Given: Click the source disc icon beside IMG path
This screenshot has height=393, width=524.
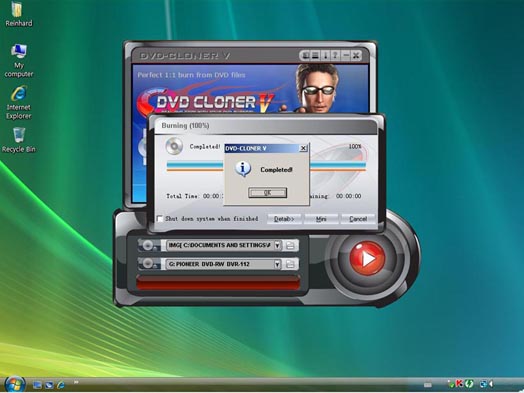Looking at the screenshot, I should click(148, 246).
